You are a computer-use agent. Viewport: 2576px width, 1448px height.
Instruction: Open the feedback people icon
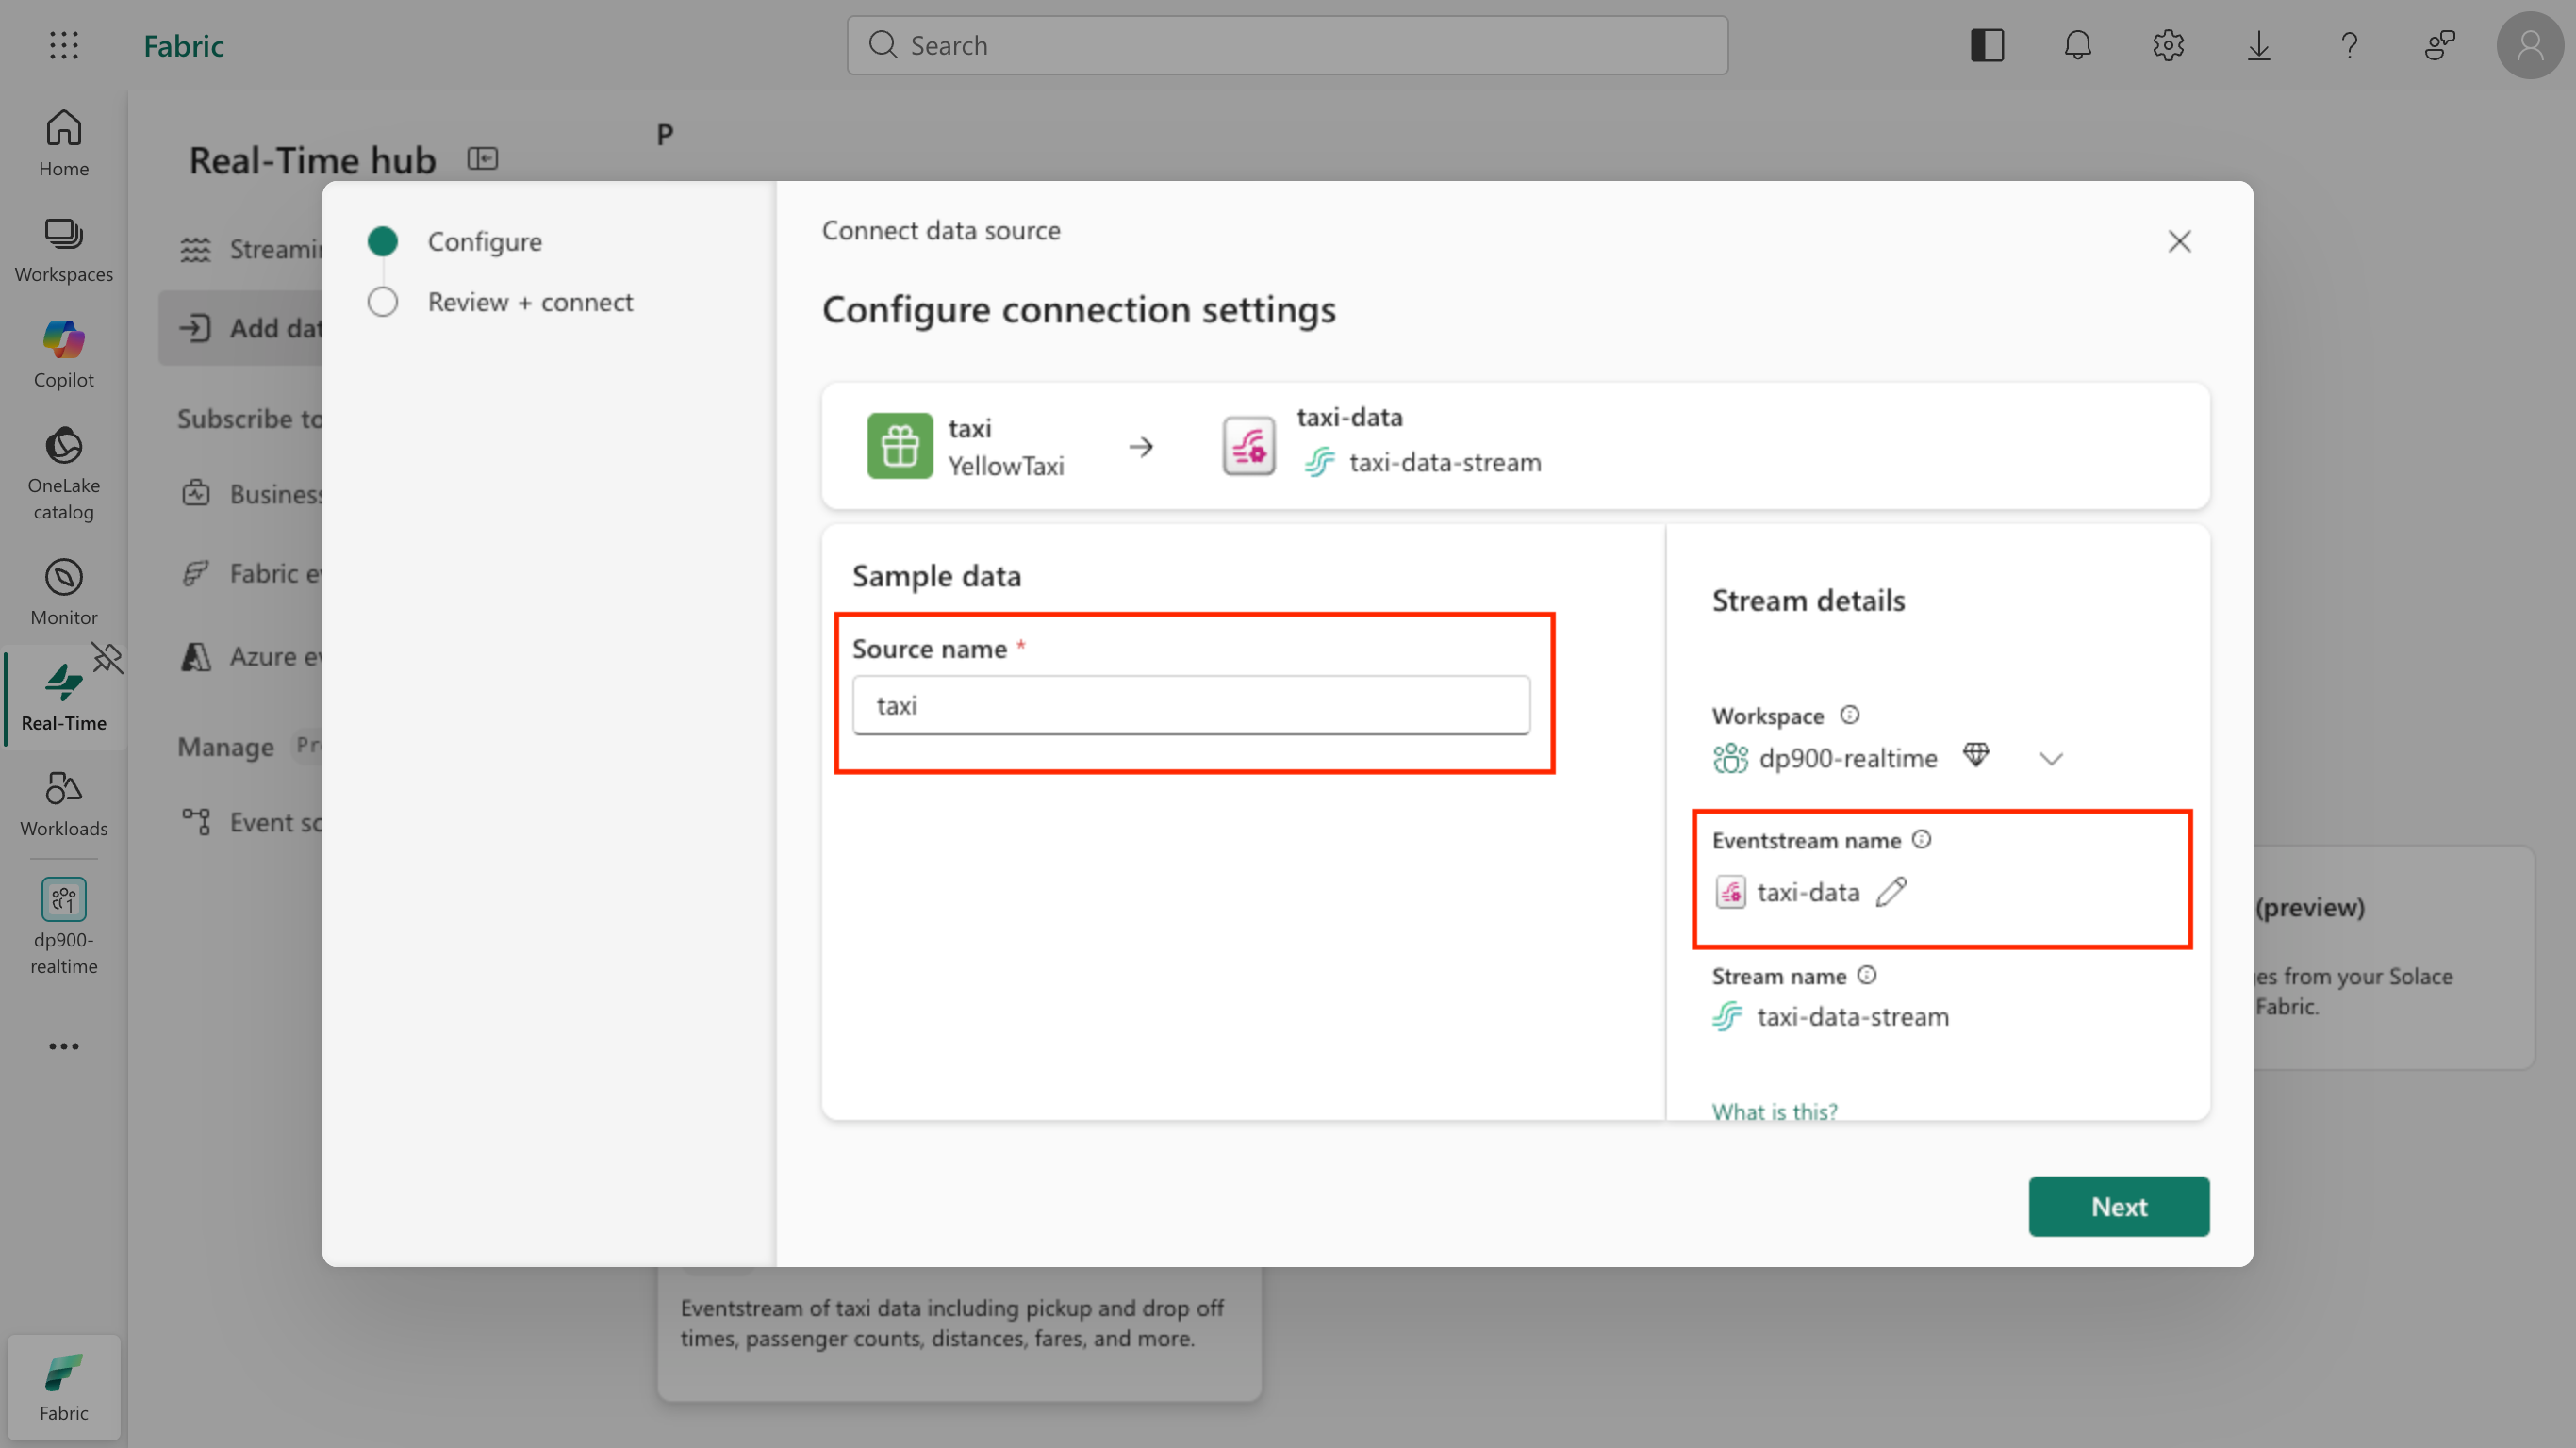pyautogui.click(x=2440, y=45)
